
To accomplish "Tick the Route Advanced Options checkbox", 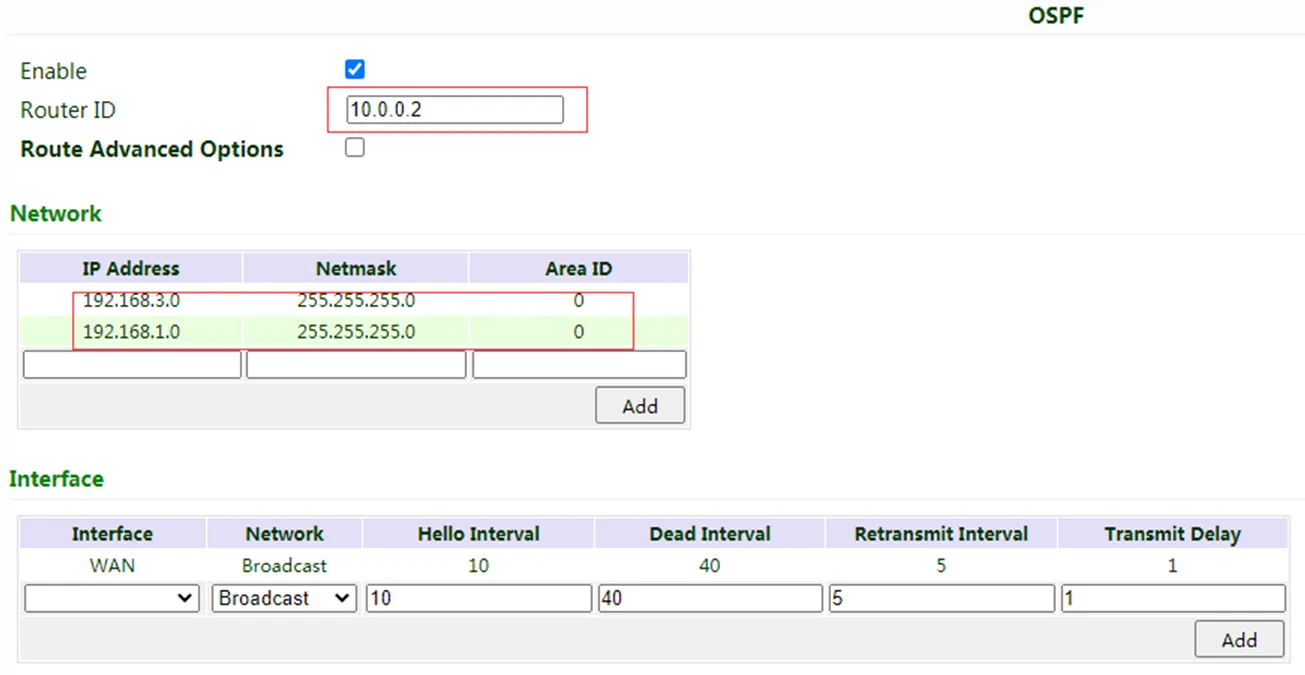I will pyautogui.click(x=354, y=148).
